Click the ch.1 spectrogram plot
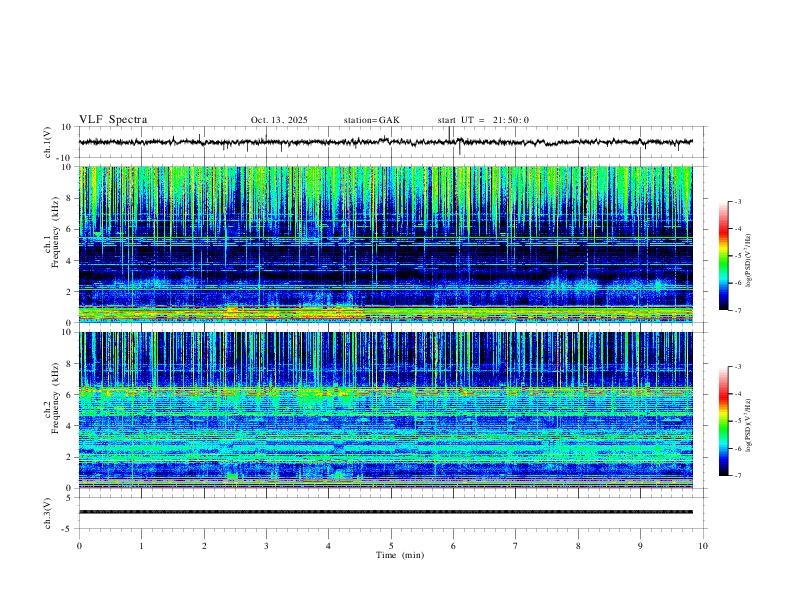The image size is (792, 612). 386,244
